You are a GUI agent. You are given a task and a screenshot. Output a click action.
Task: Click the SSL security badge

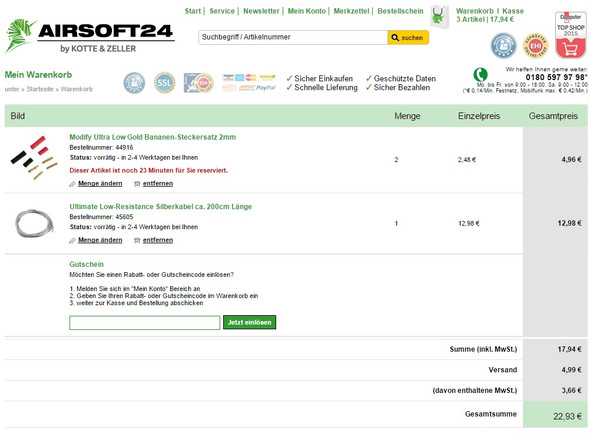coord(164,82)
